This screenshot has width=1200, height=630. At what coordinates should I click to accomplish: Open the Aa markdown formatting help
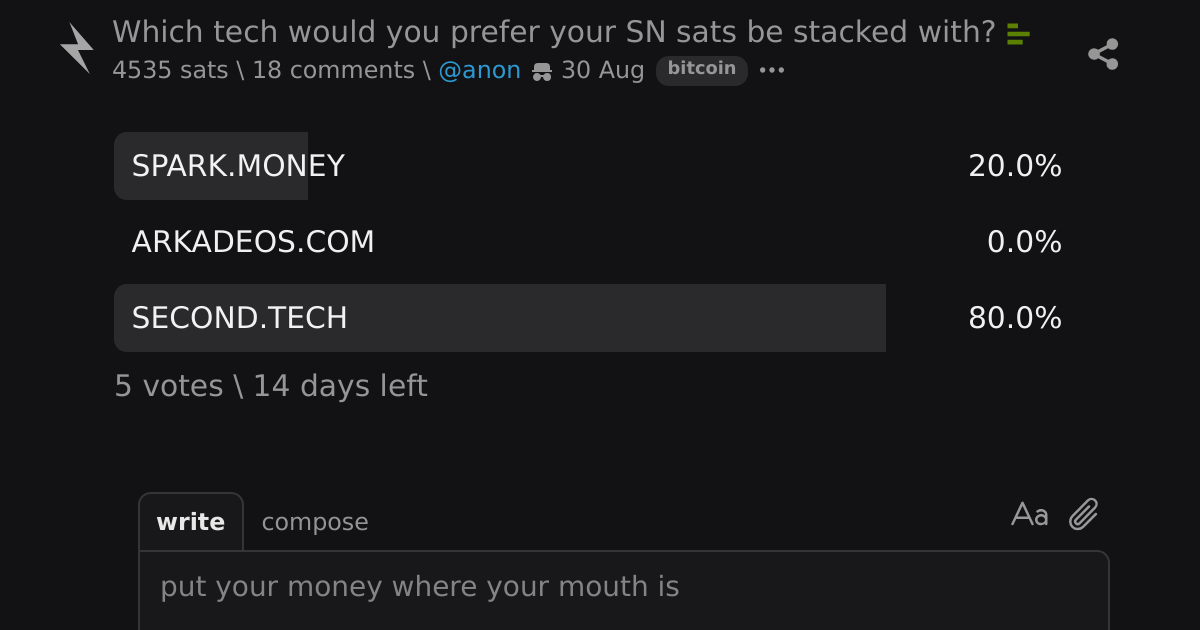pos(1030,514)
